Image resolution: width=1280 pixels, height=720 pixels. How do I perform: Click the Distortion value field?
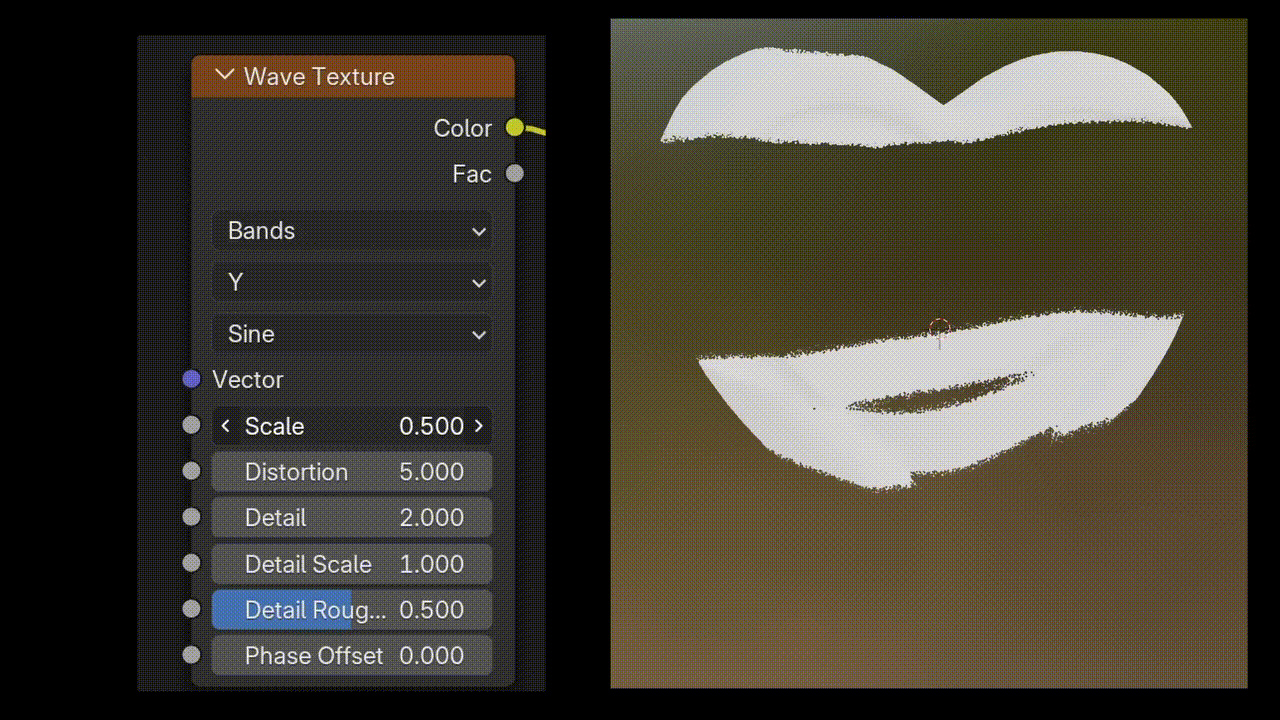(x=352, y=472)
